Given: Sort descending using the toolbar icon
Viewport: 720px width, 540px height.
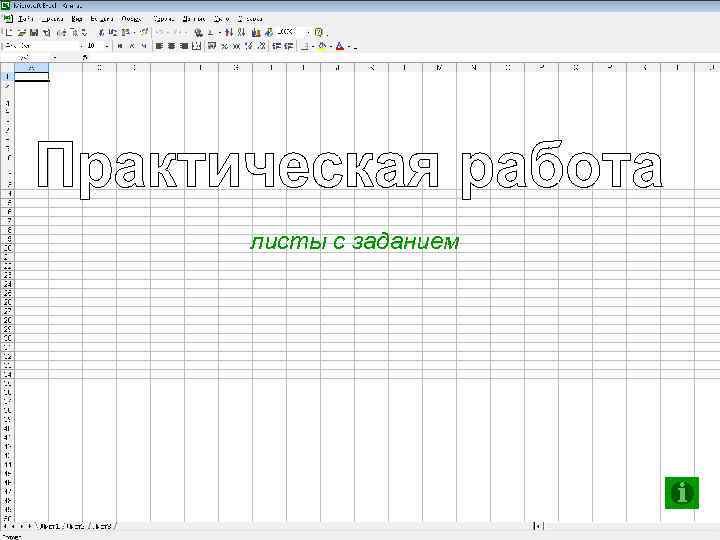Looking at the screenshot, I should [x=241, y=32].
